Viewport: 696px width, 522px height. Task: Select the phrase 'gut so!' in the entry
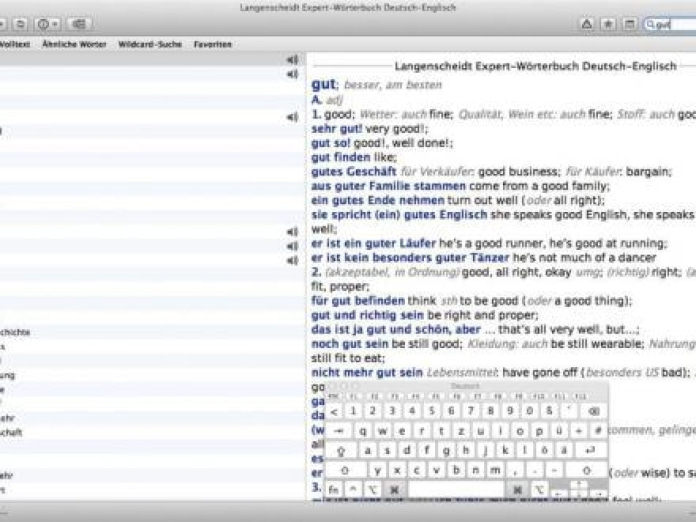pyautogui.click(x=331, y=143)
